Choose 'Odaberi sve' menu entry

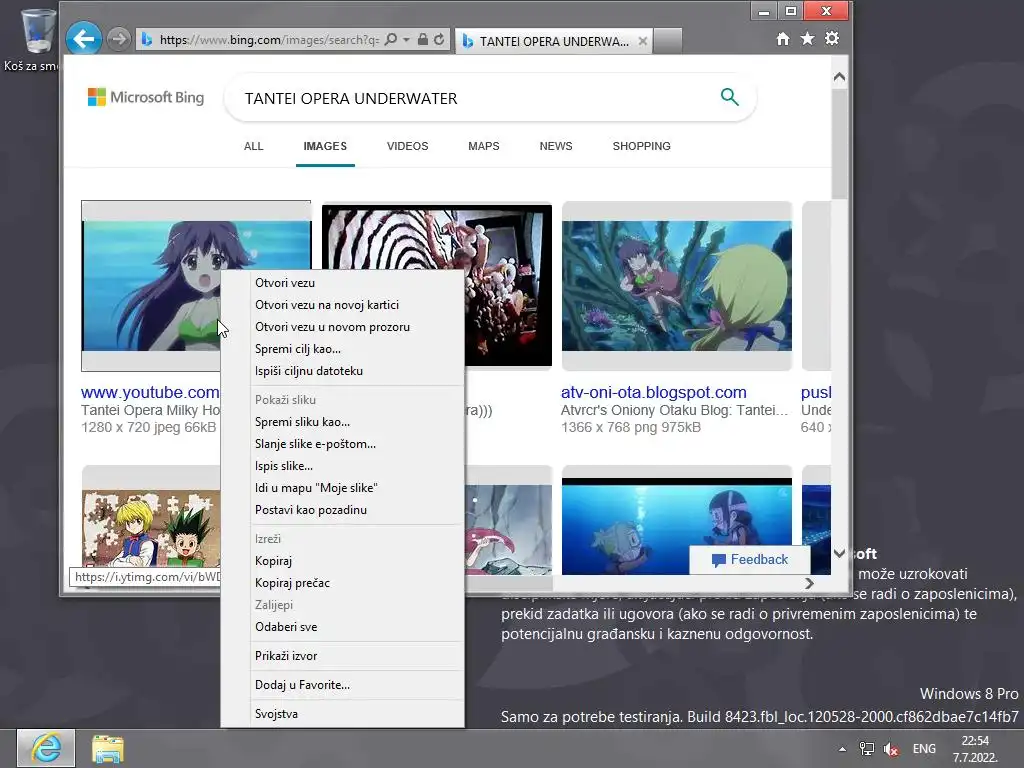(342, 627)
